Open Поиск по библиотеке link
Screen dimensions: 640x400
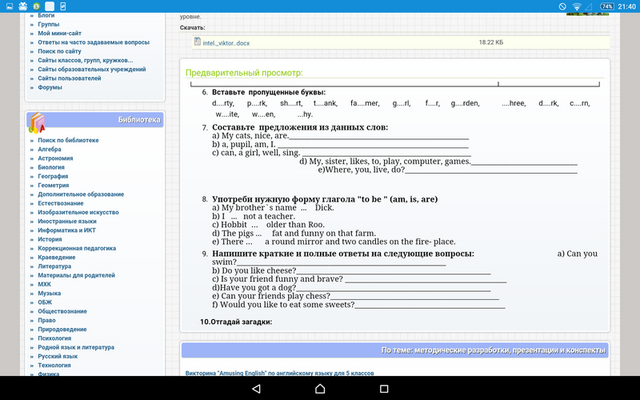click(x=68, y=140)
